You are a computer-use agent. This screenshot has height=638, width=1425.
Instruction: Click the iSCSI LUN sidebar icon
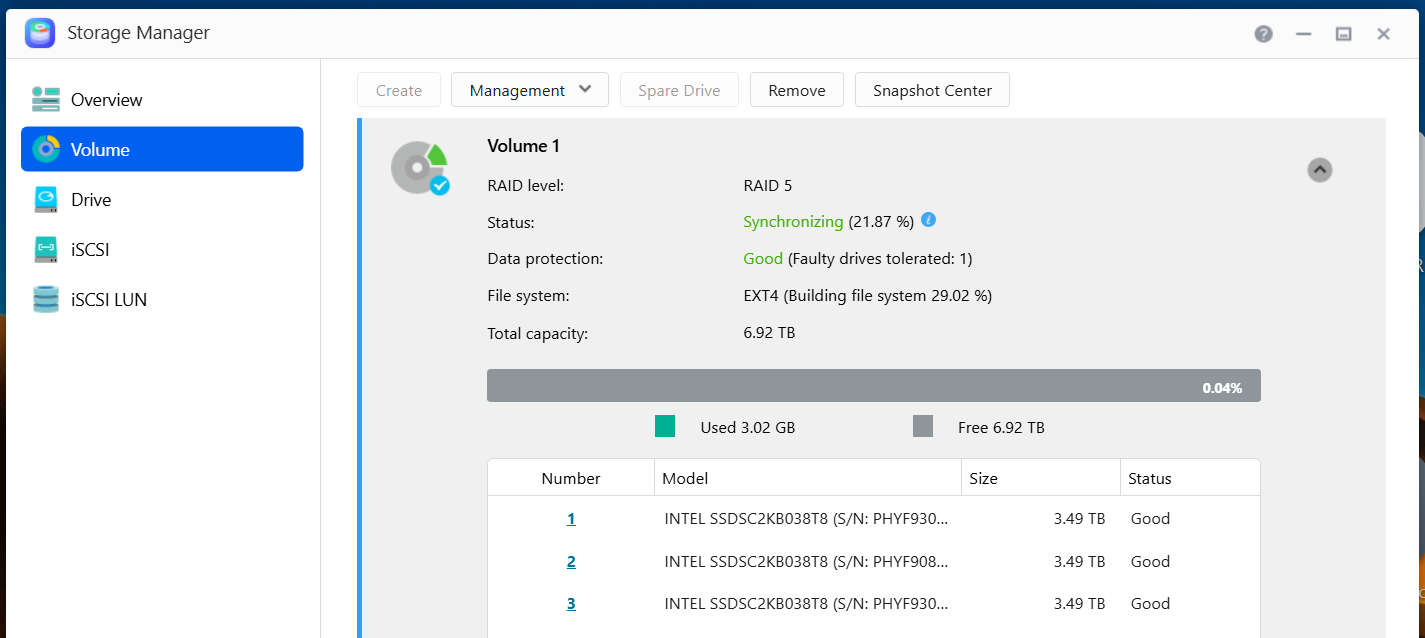[x=46, y=300]
